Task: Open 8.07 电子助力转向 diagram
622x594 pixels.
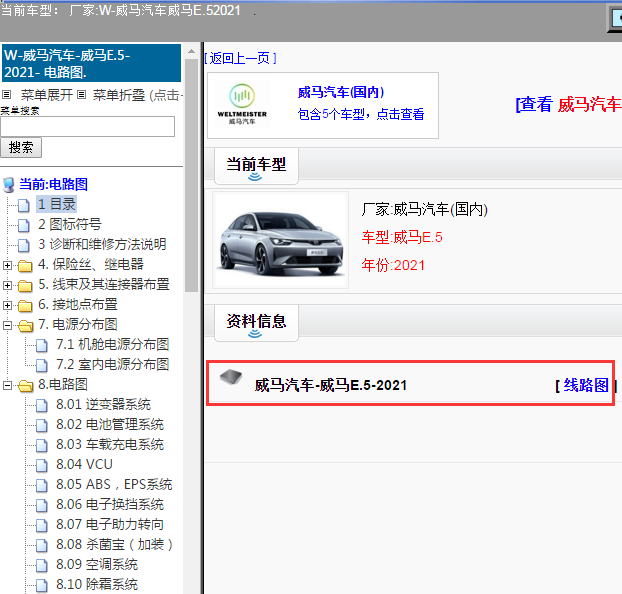Action: click(x=110, y=524)
